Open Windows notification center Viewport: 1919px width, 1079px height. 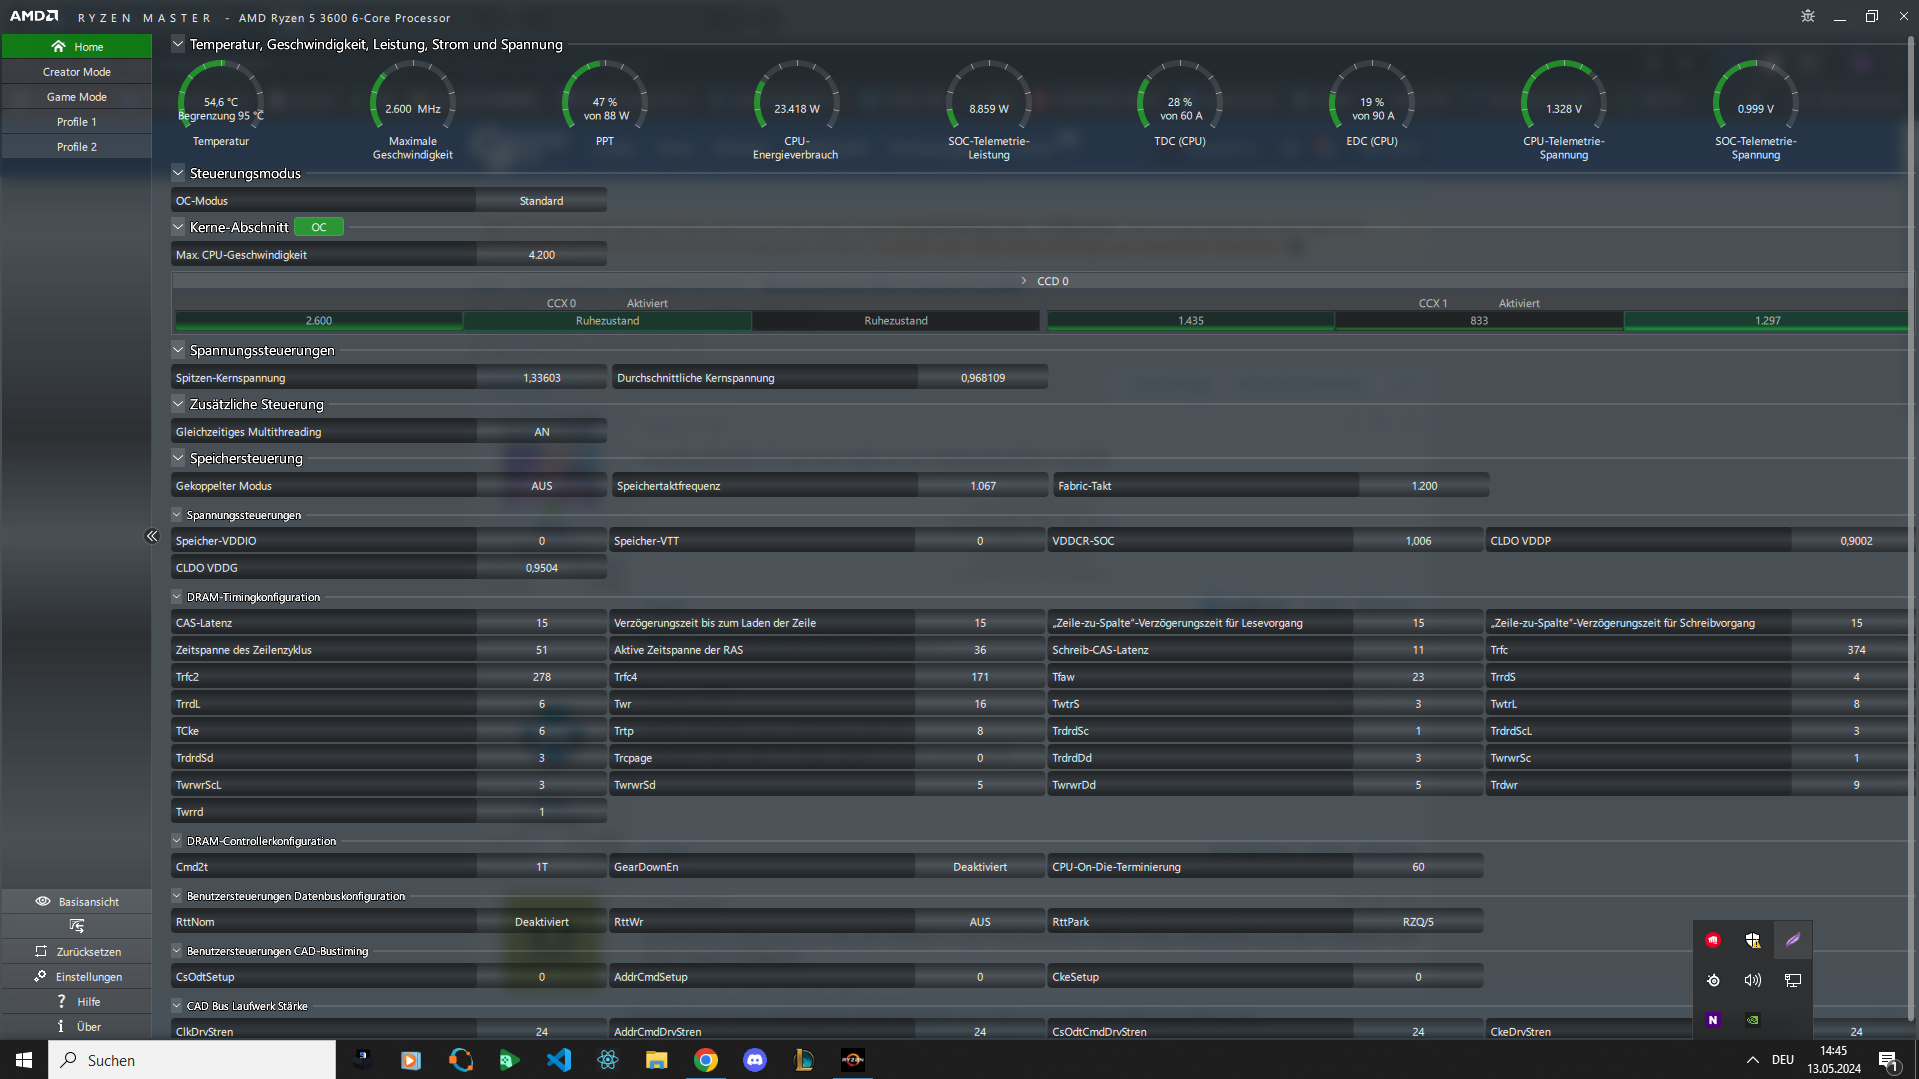[1888, 1060]
